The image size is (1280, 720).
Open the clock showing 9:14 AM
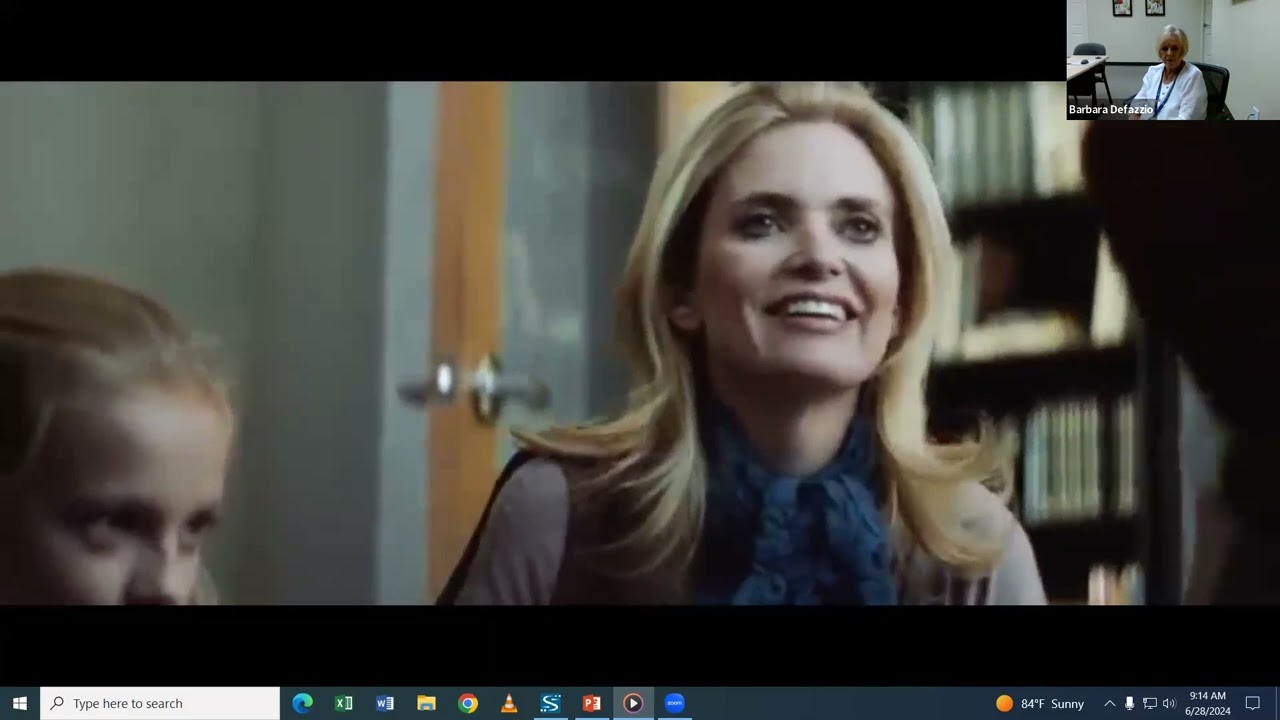coord(1208,703)
